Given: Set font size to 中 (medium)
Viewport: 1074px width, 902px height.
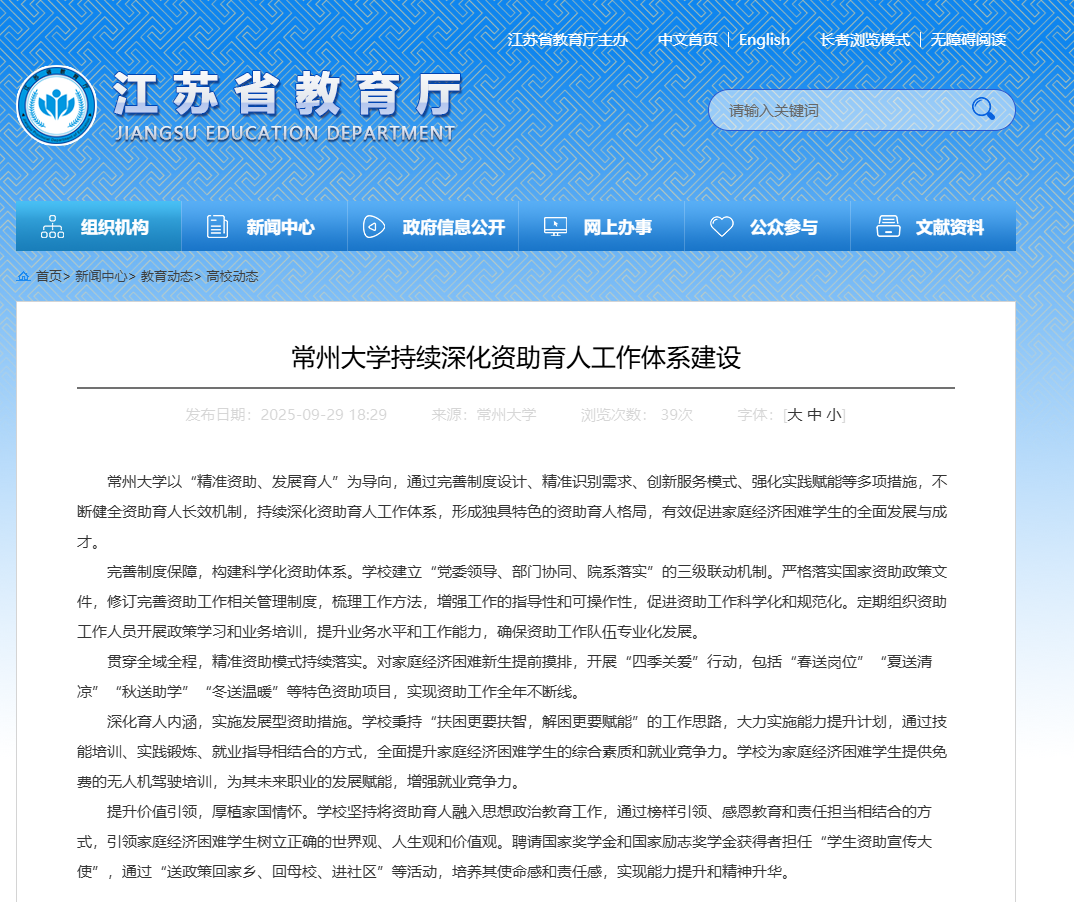Looking at the screenshot, I should point(814,415).
